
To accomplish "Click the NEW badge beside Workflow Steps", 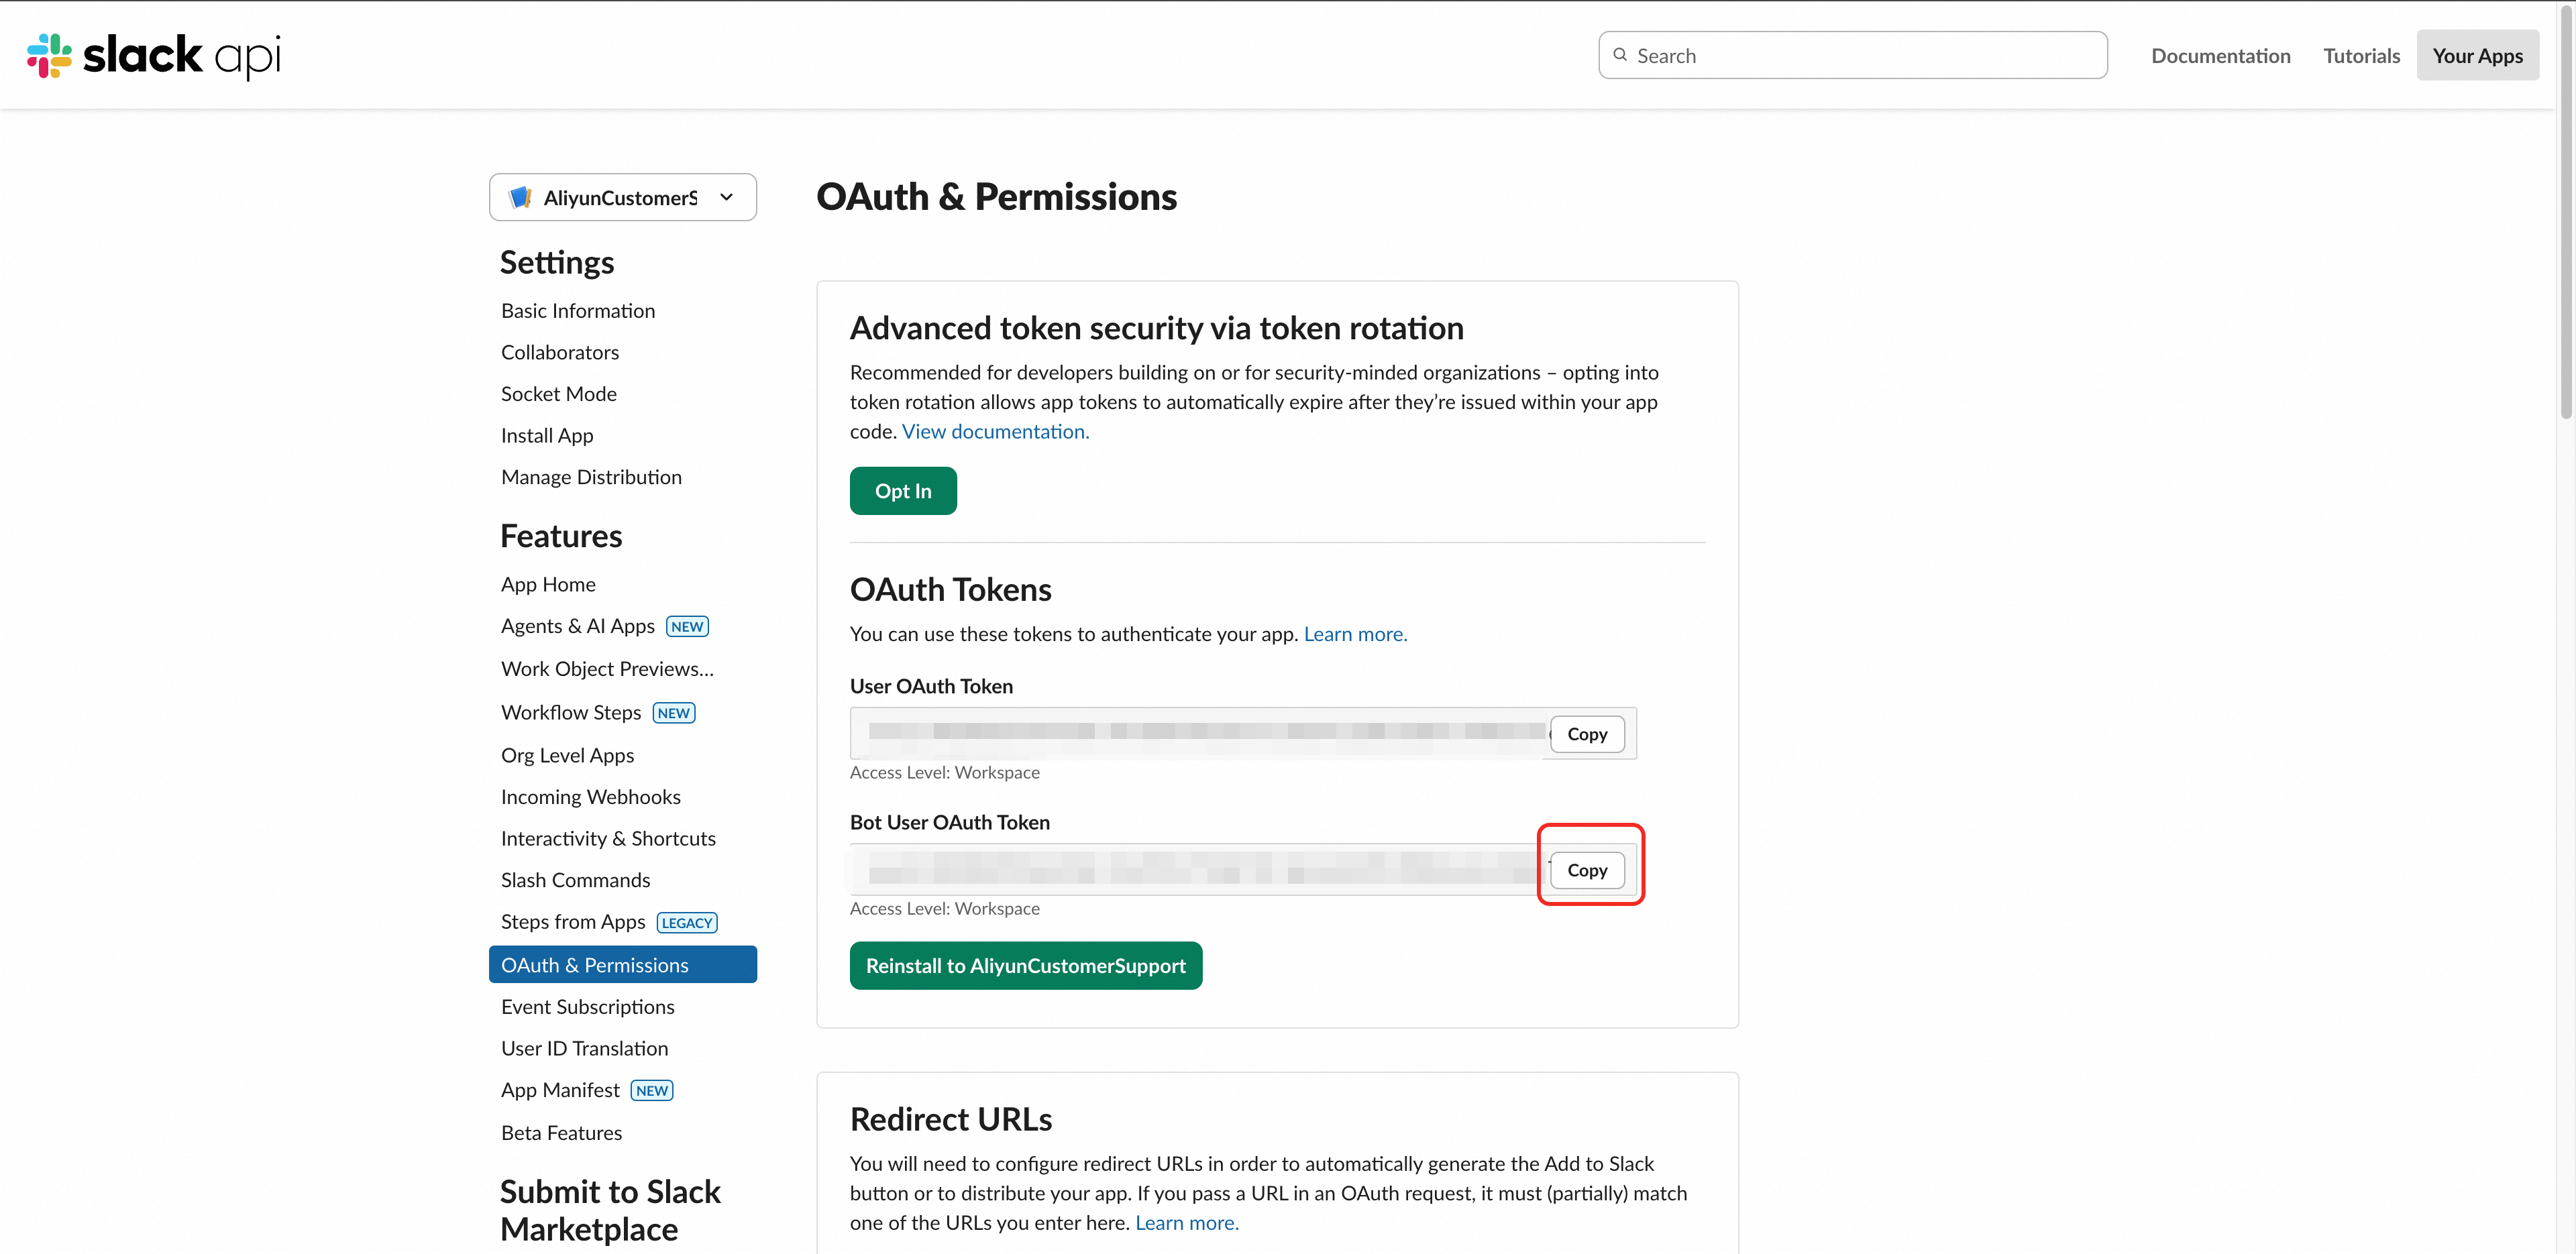I will [x=674, y=712].
